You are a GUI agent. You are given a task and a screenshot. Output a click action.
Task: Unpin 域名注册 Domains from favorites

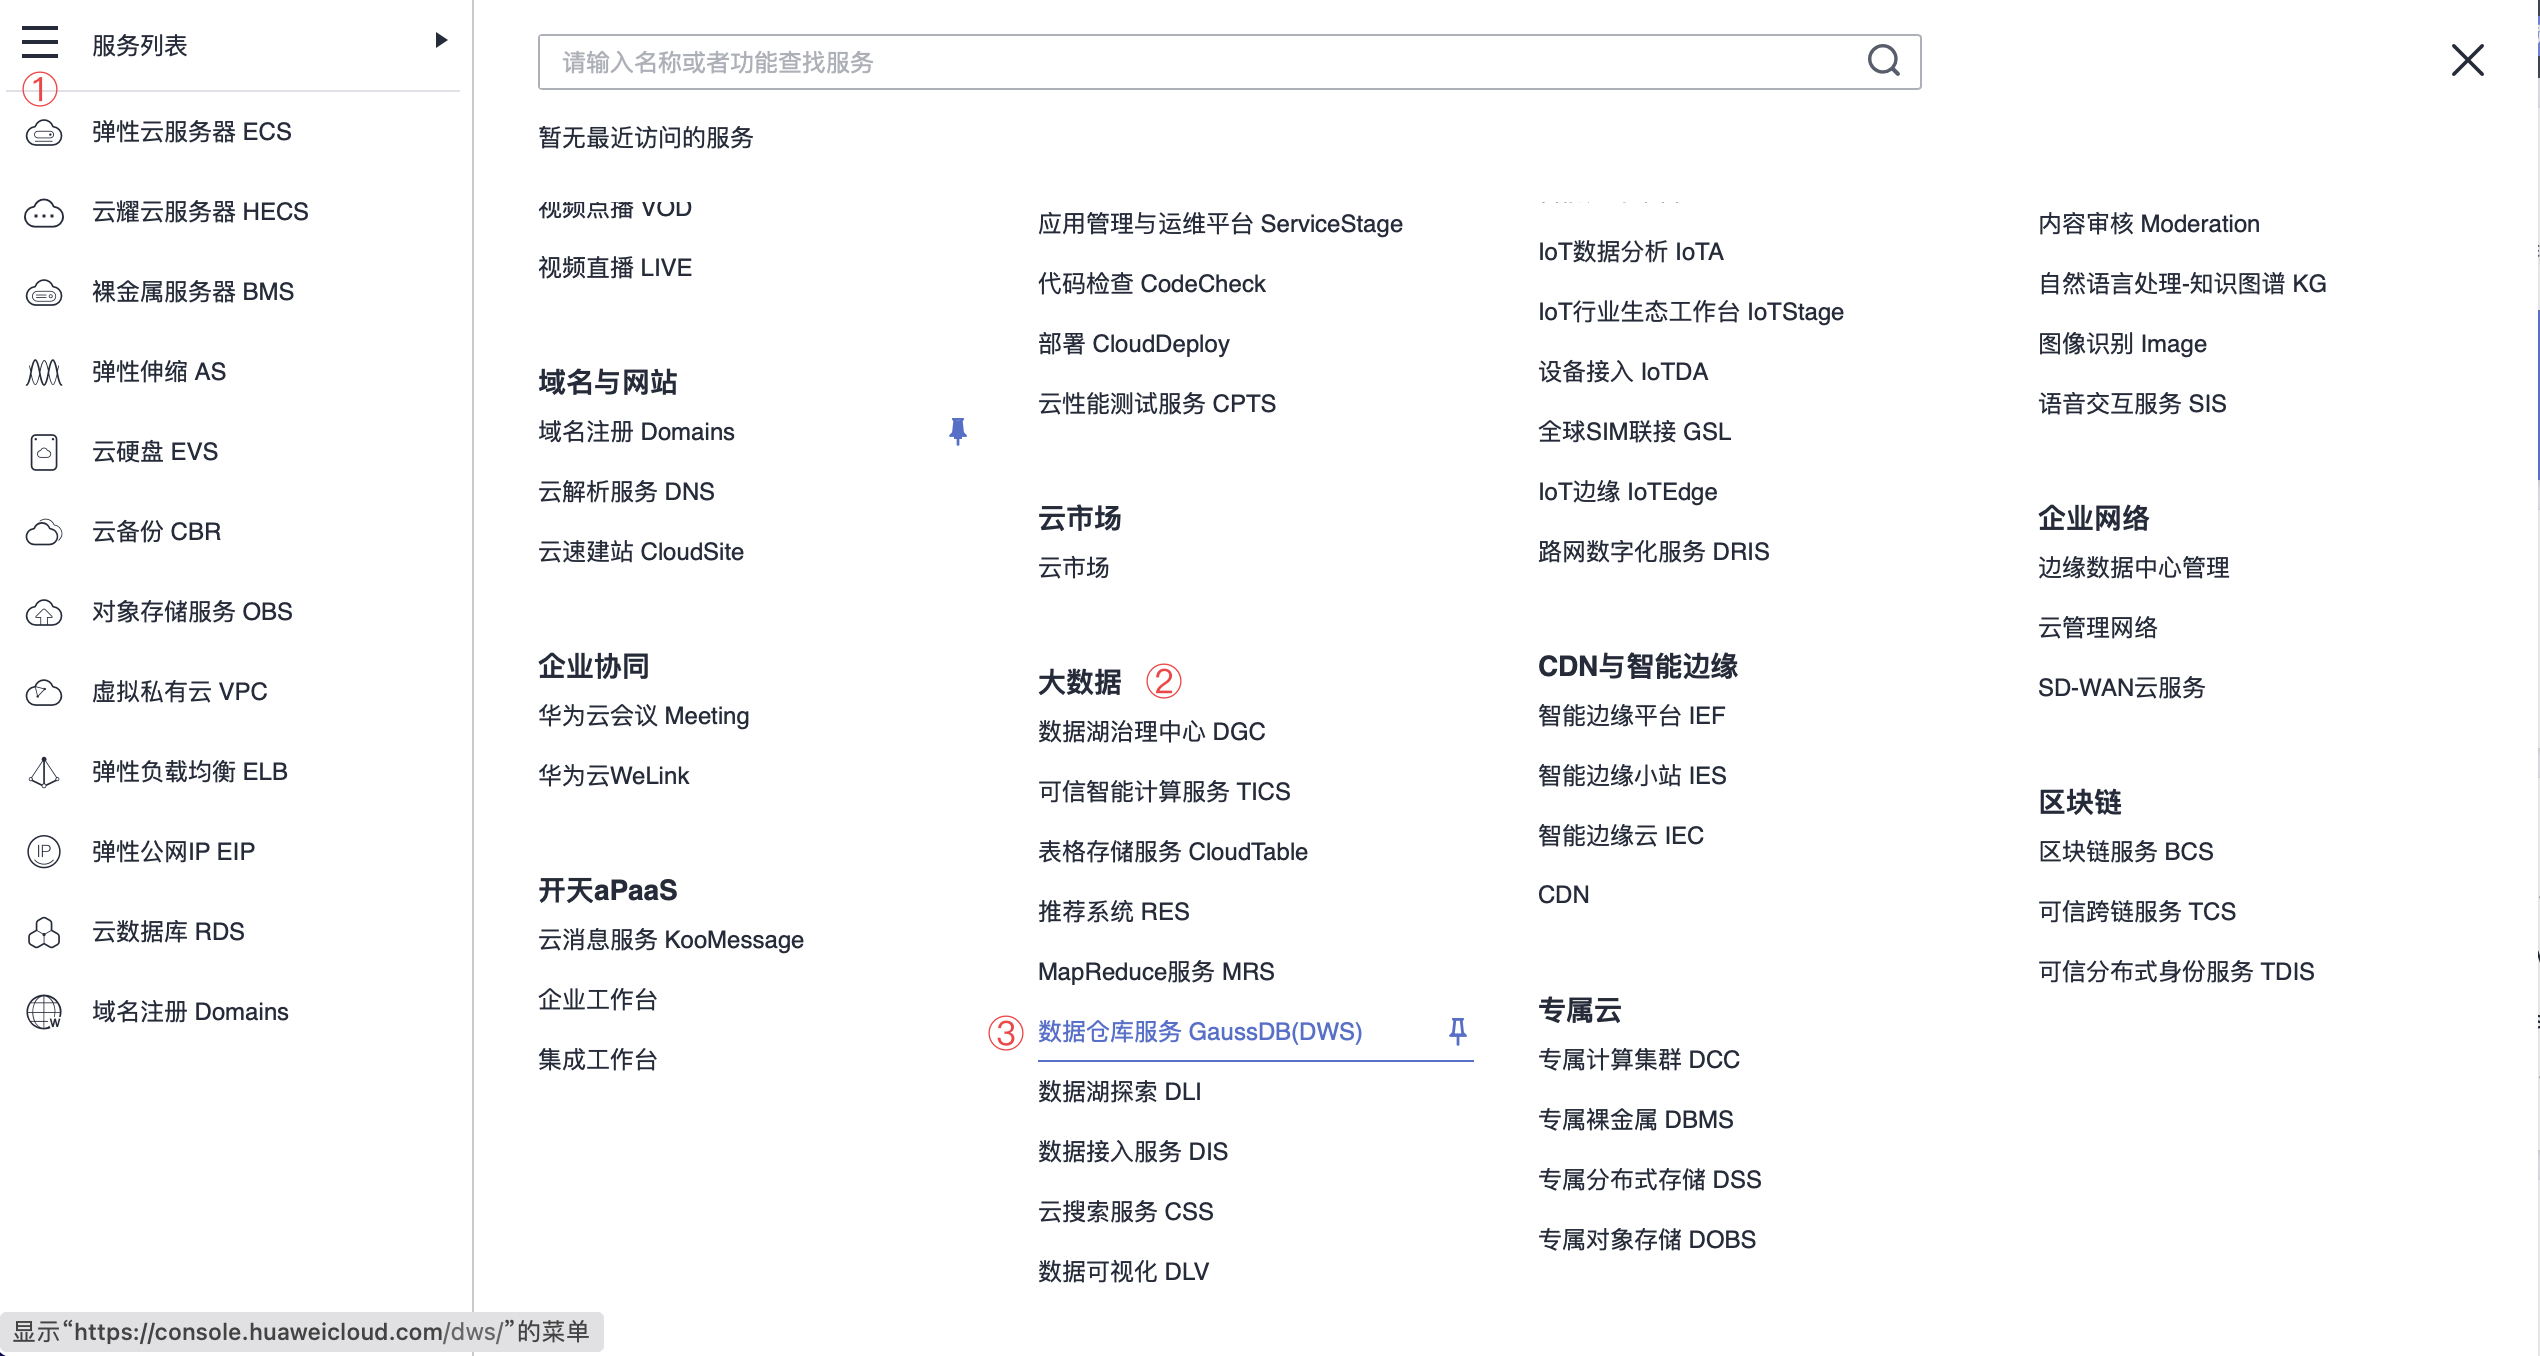tap(957, 431)
